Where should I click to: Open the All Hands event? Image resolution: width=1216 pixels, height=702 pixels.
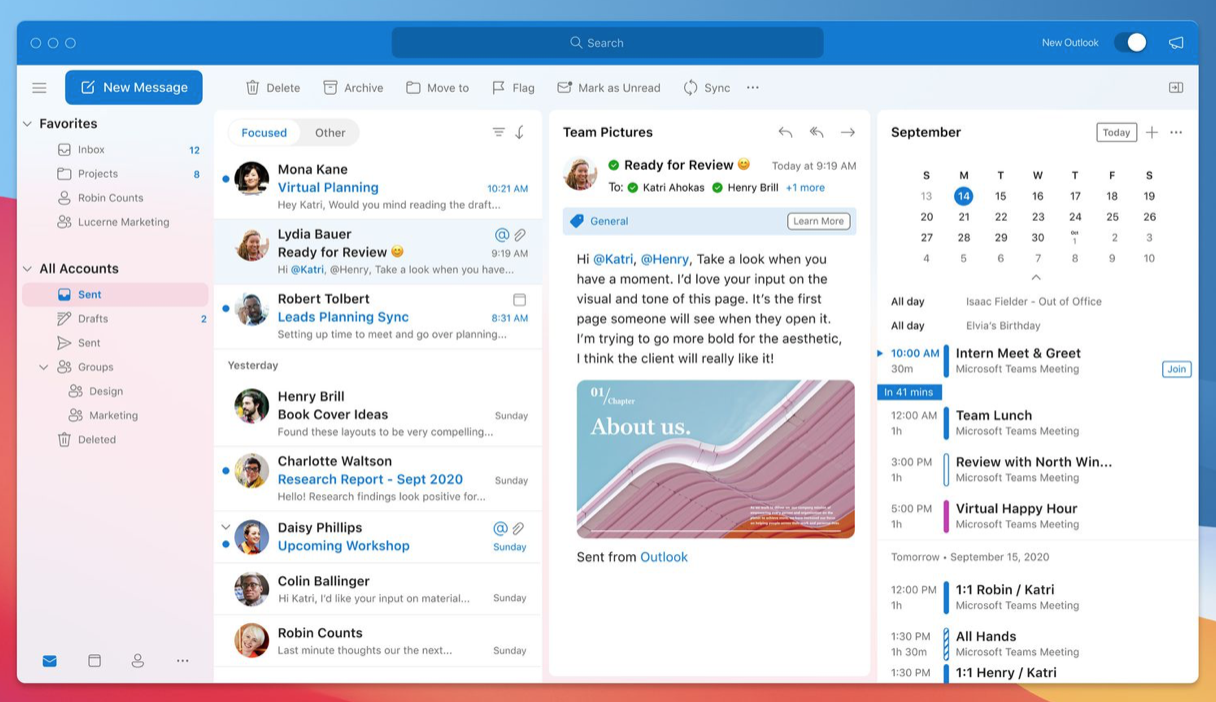click(x=1036, y=643)
